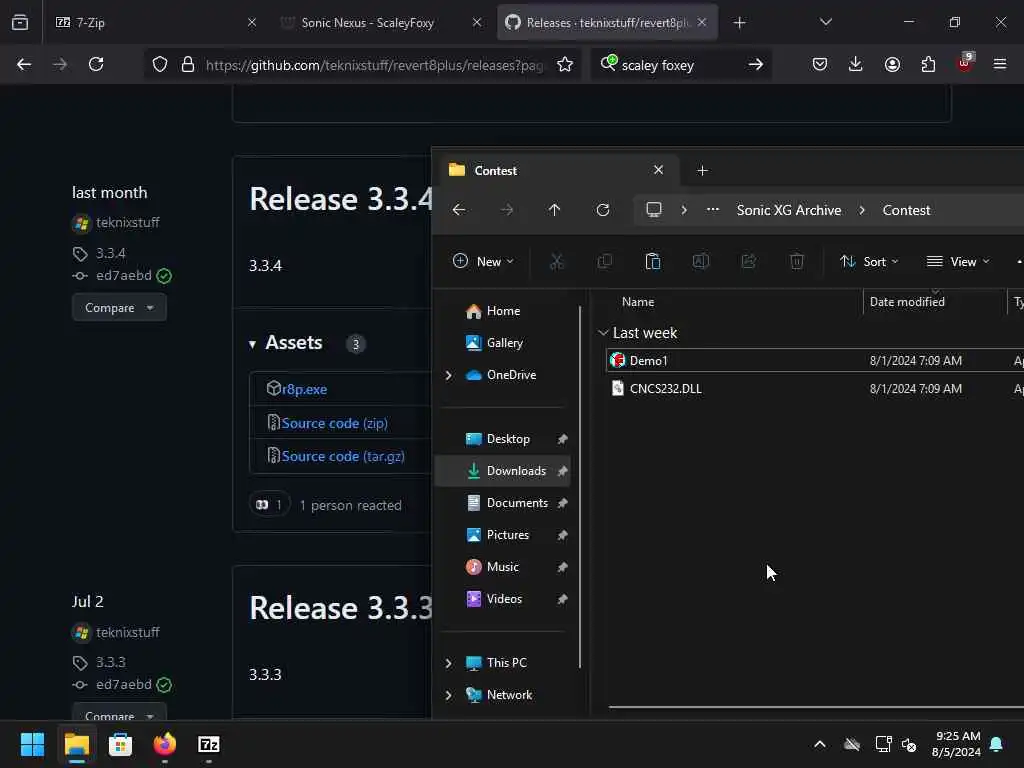
Task: Expand This PC in navigation pane
Action: coord(449,663)
